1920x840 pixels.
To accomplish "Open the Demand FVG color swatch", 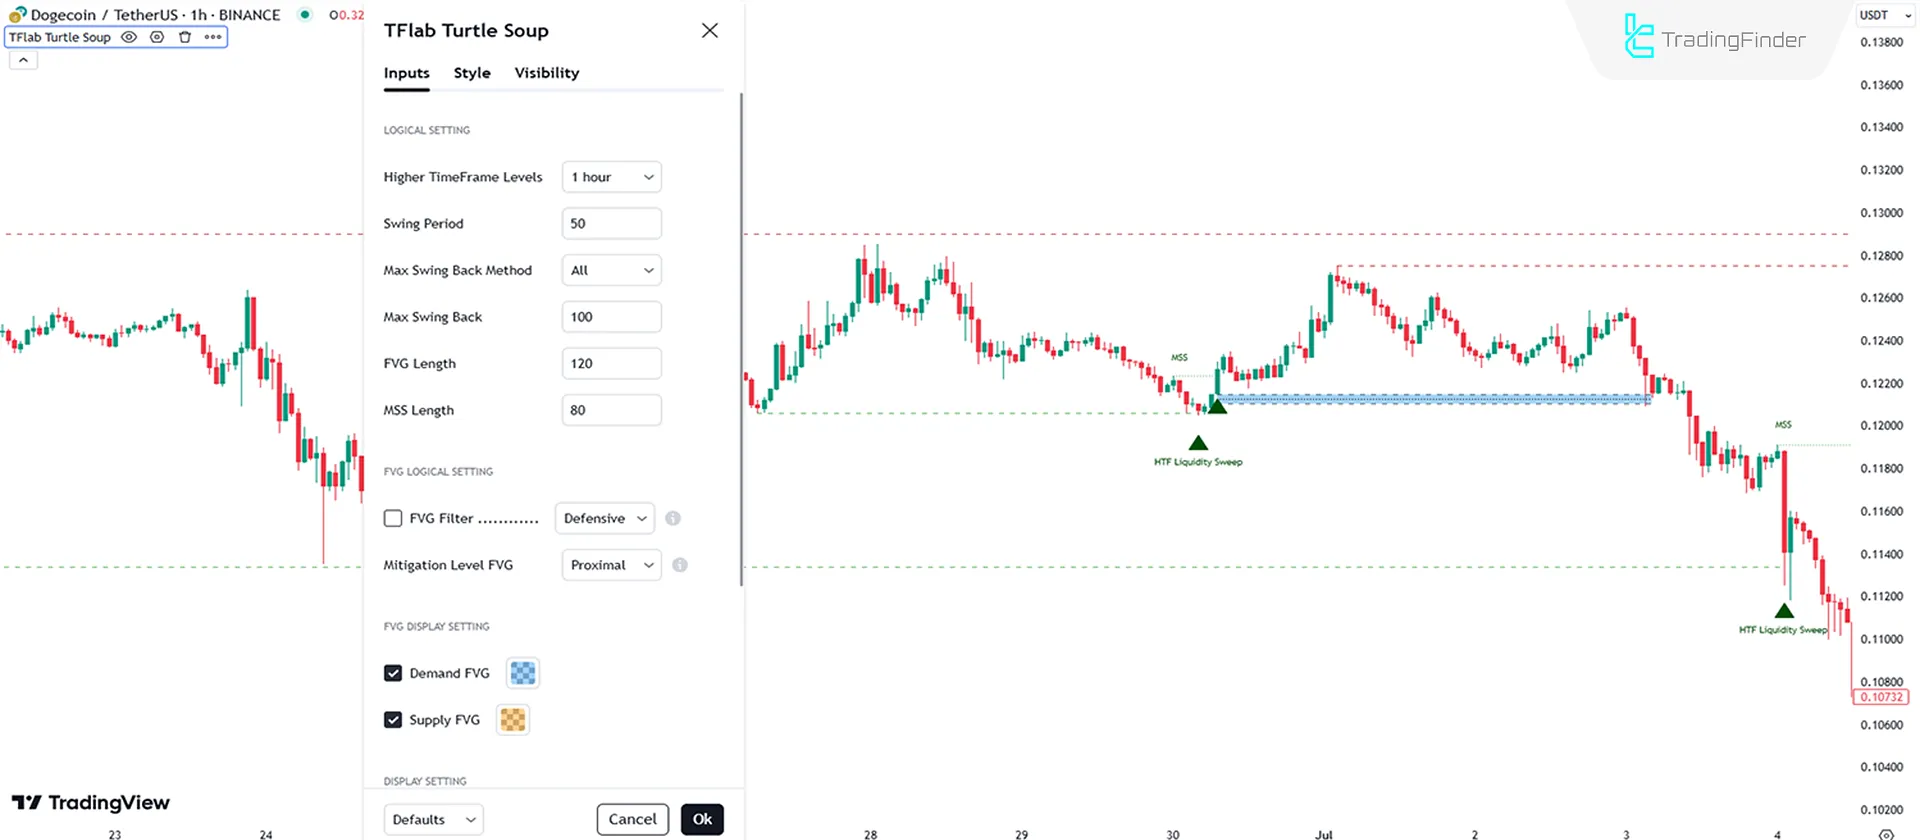I will [522, 673].
